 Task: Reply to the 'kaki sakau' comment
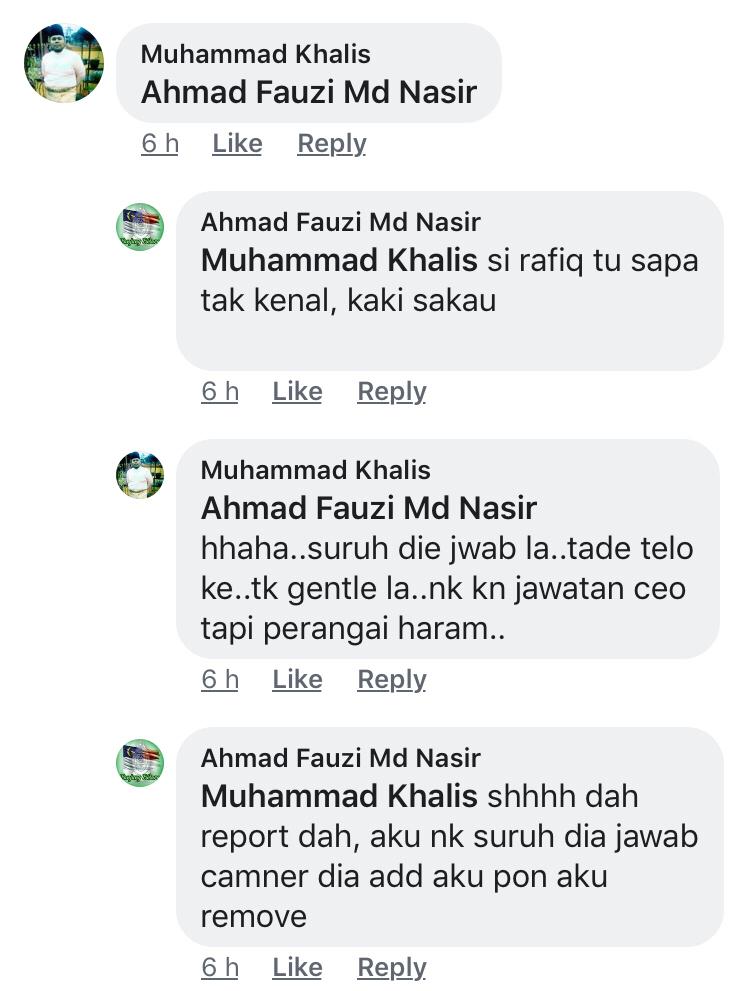pos(391,392)
